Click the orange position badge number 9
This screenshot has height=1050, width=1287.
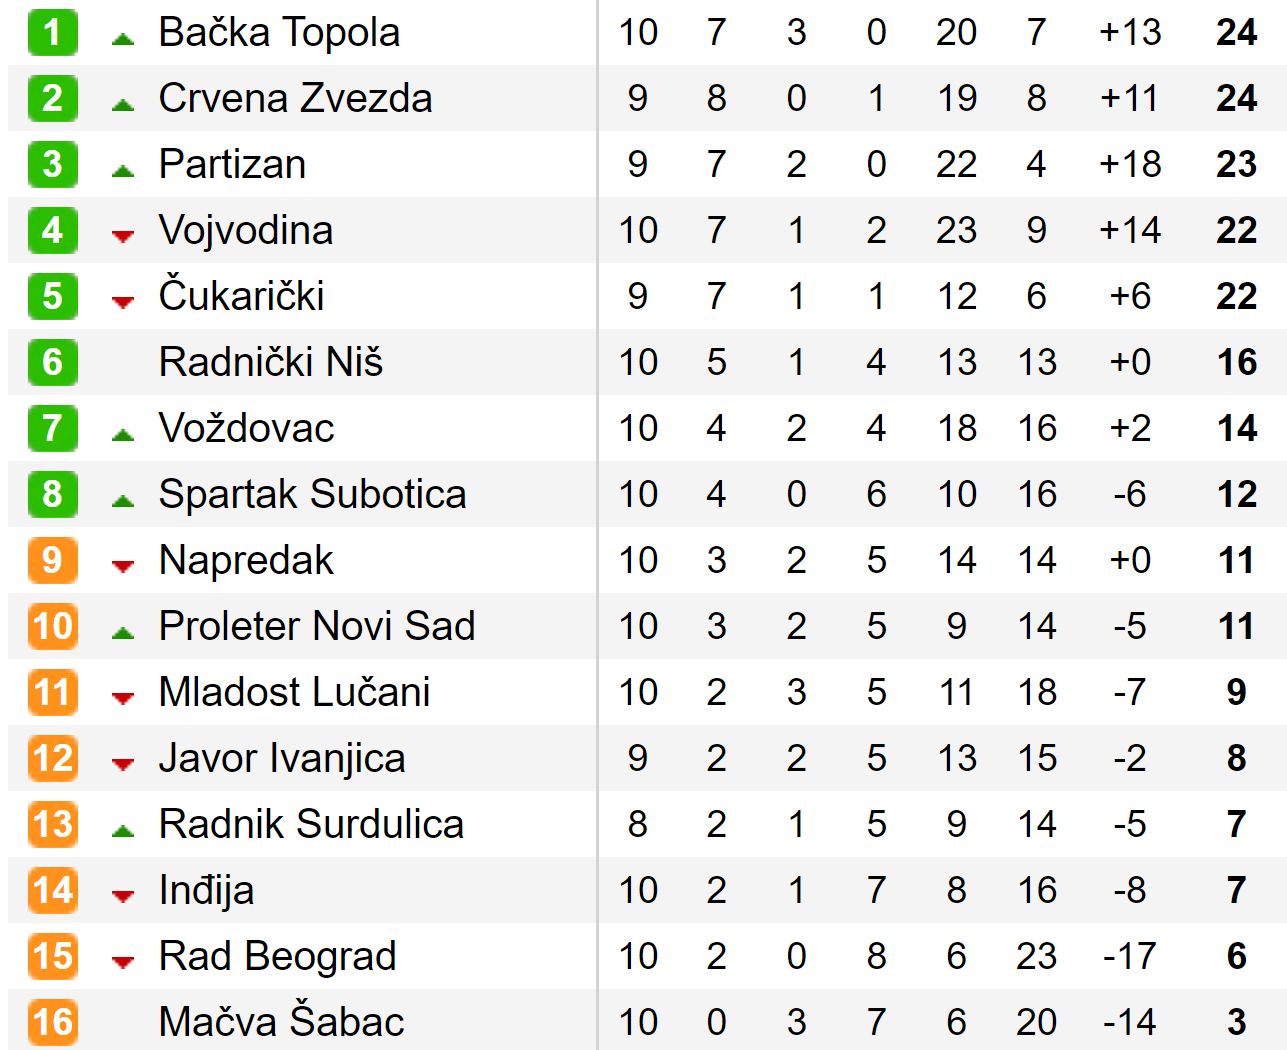[x=53, y=560]
